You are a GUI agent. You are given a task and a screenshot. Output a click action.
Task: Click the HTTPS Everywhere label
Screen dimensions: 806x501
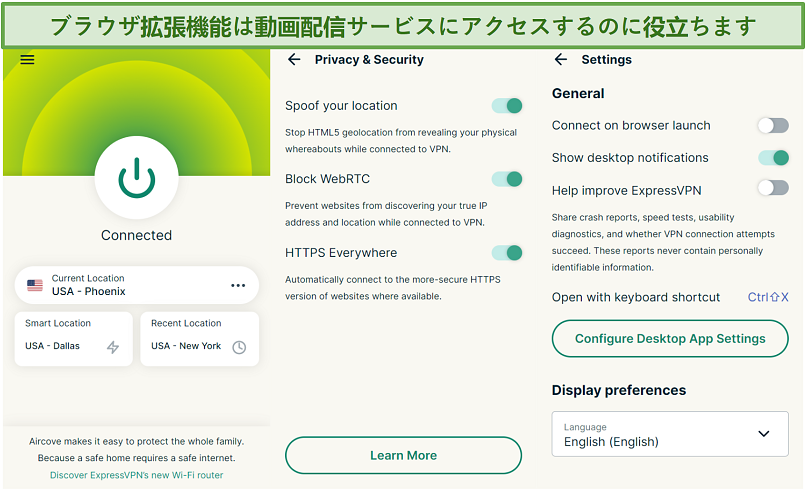coord(341,253)
